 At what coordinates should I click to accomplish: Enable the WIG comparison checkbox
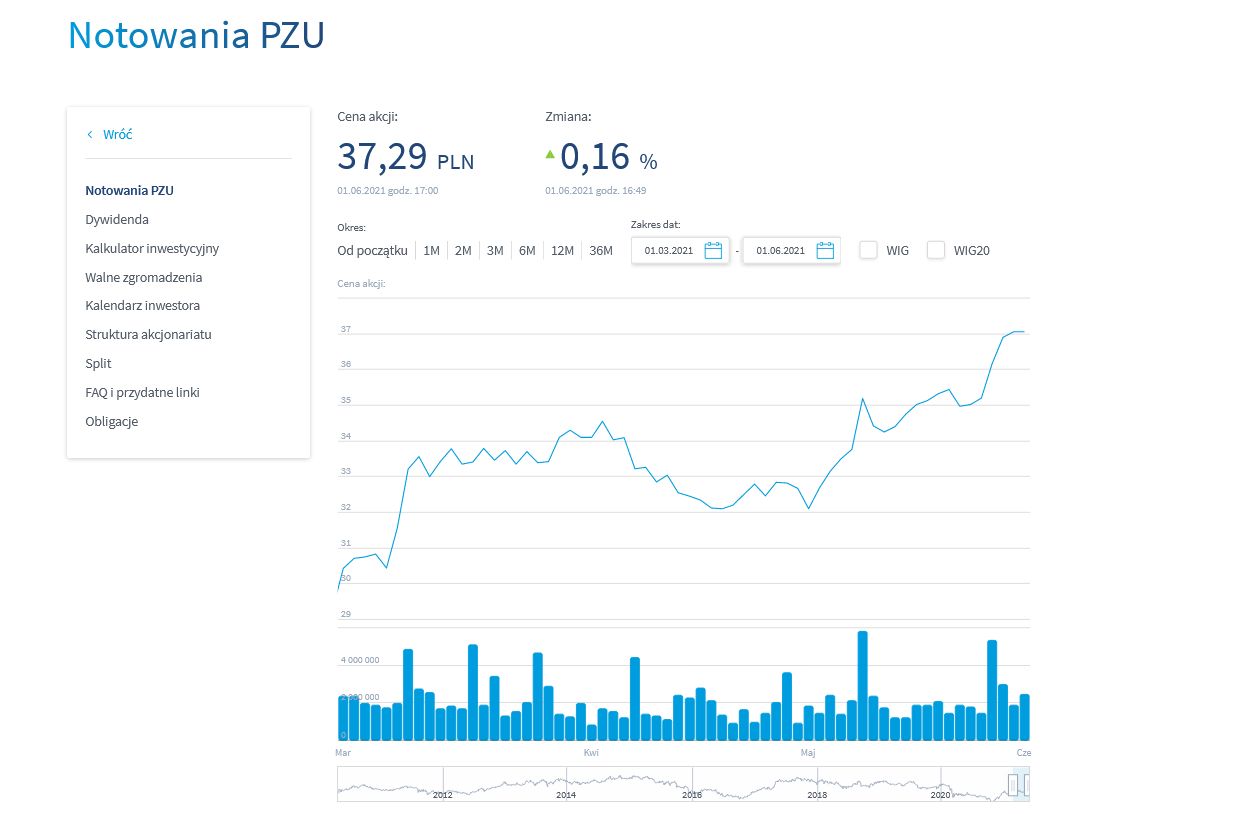pyautogui.click(x=868, y=250)
